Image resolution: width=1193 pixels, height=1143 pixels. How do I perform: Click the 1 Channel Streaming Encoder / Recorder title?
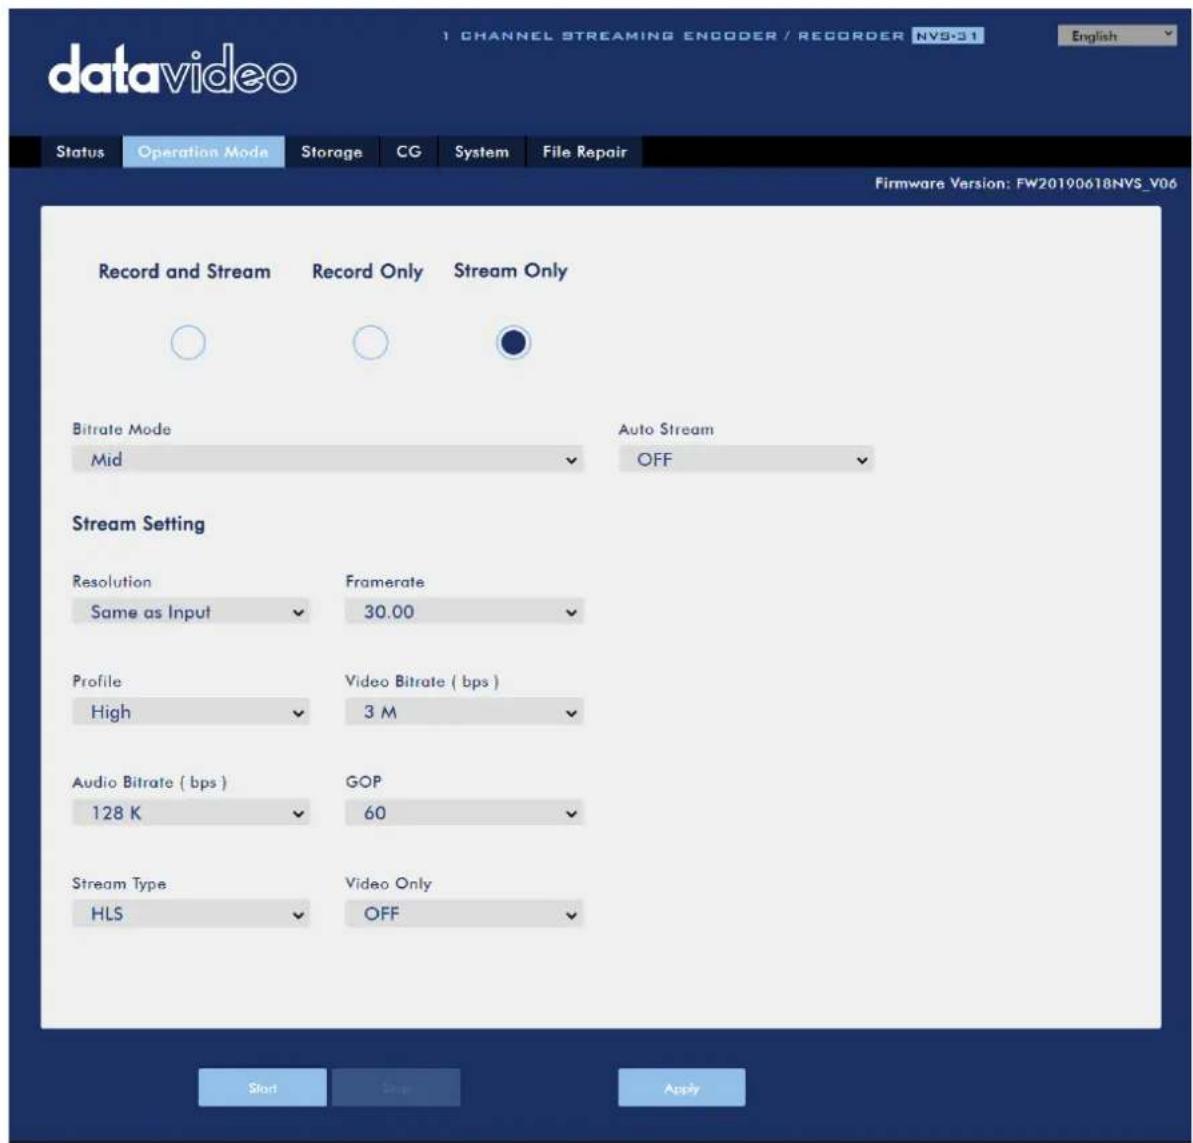(673, 36)
